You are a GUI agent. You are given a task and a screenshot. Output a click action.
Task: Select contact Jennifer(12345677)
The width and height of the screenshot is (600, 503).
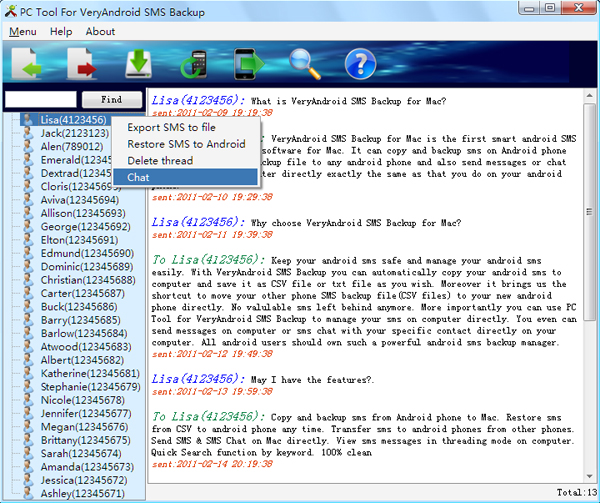86,413
